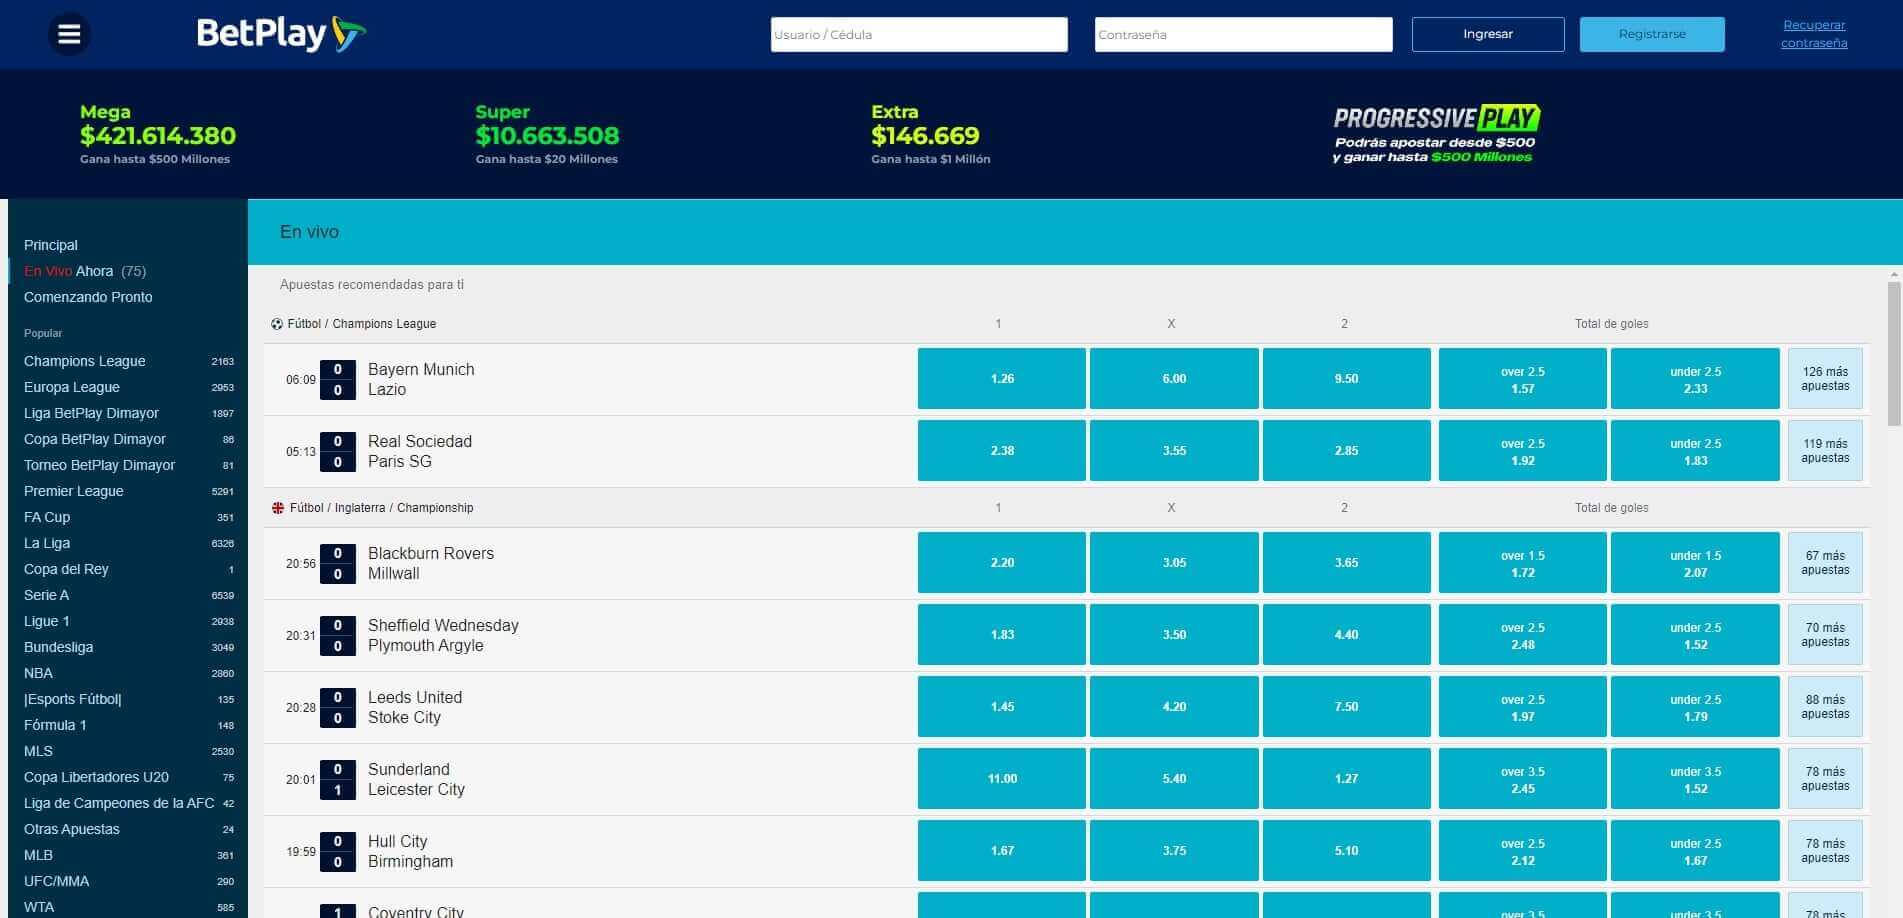The width and height of the screenshot is (1903, 918).
Task: Open the Comenzando Pronto section
Action: (x=88, y=297)
